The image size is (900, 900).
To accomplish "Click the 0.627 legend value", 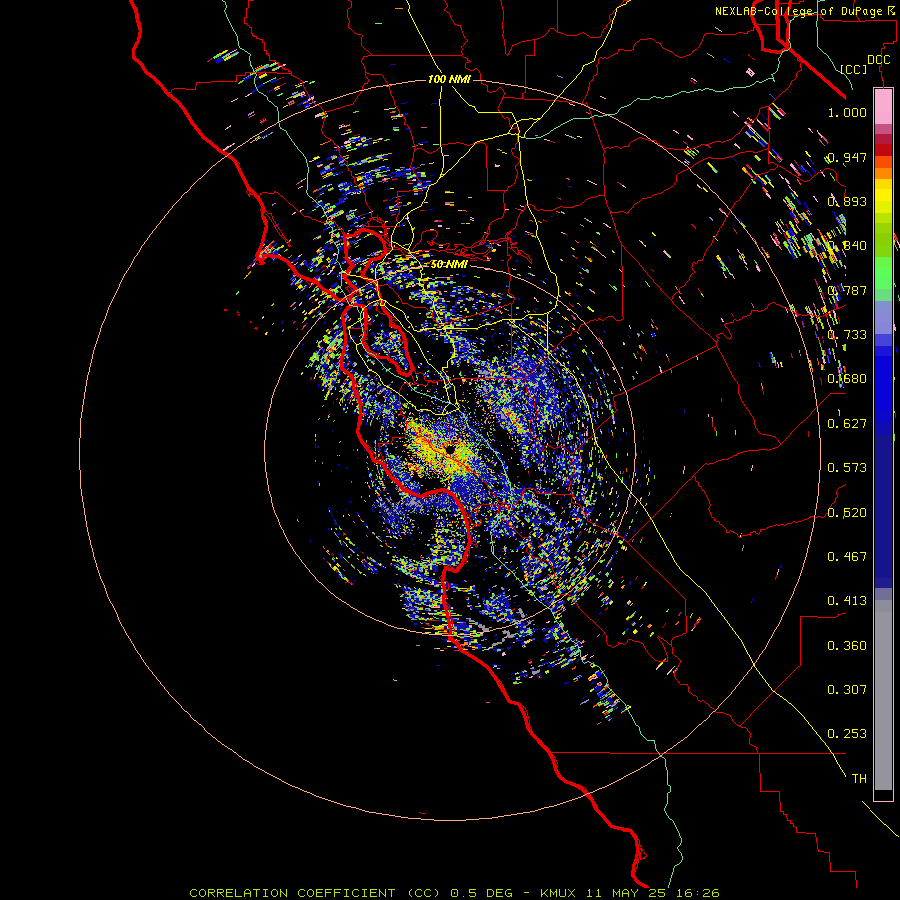I will [x=847, y=423].
